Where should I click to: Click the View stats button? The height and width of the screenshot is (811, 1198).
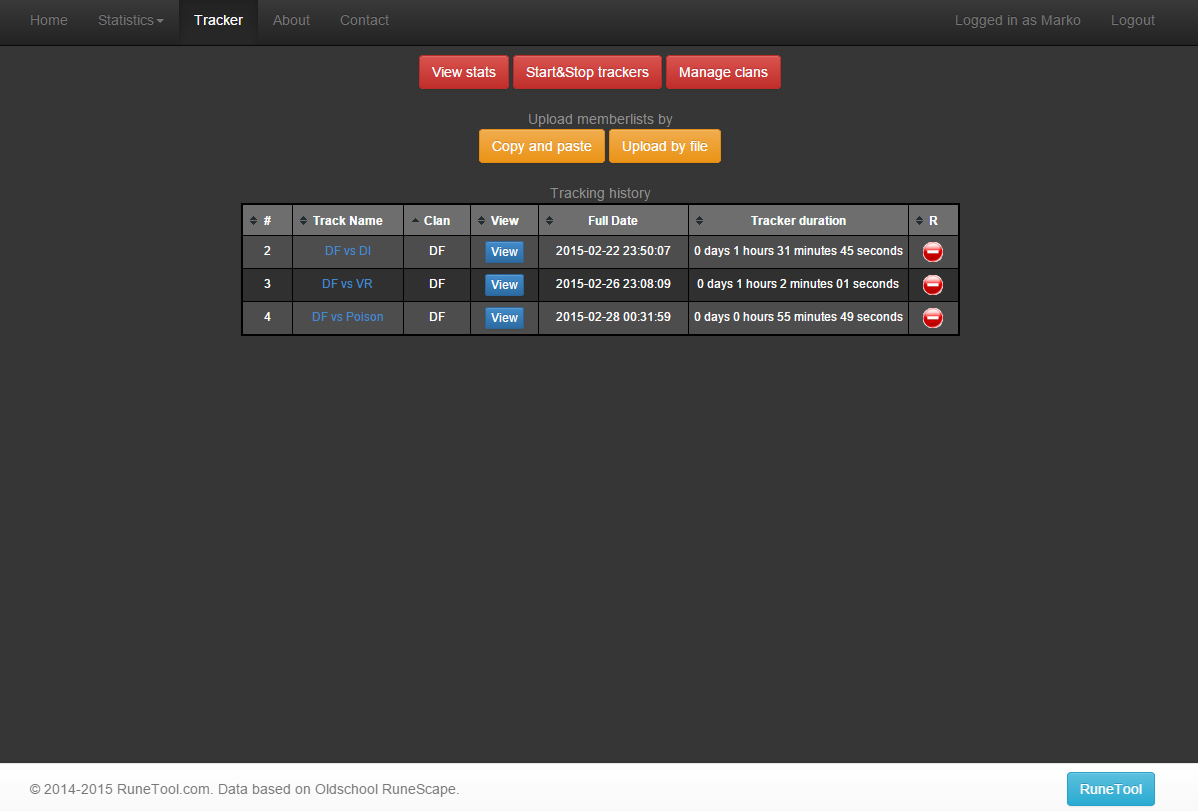coord(464,72)
